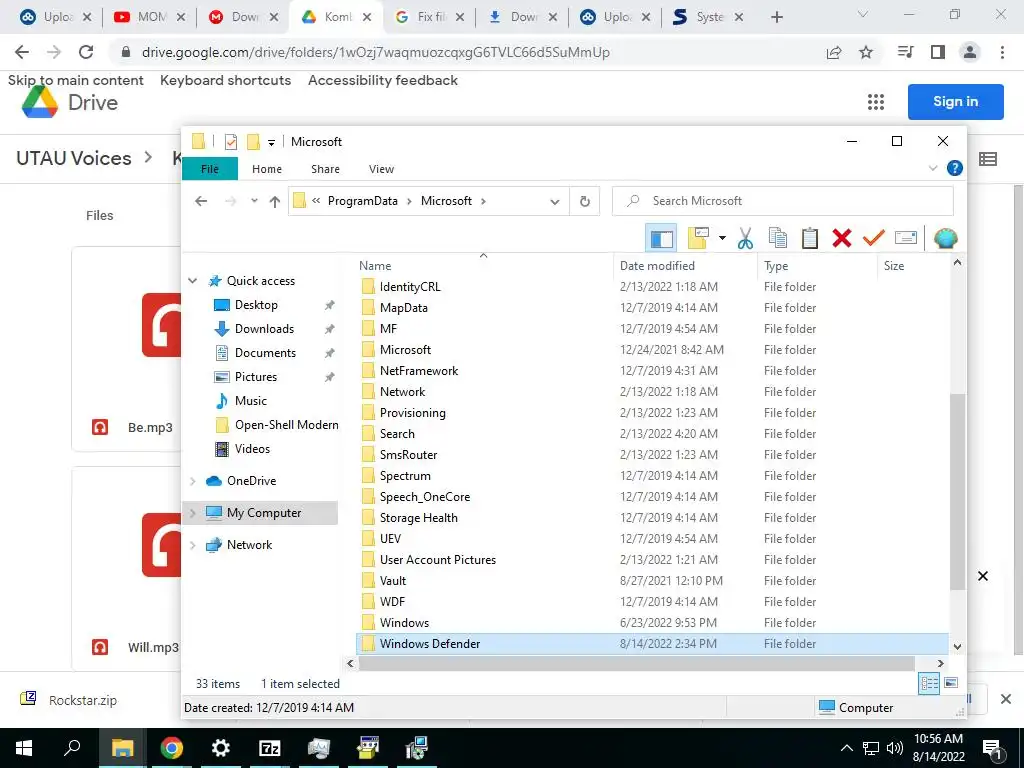Click the share page icon in Chrome

[x=834, y=53]
